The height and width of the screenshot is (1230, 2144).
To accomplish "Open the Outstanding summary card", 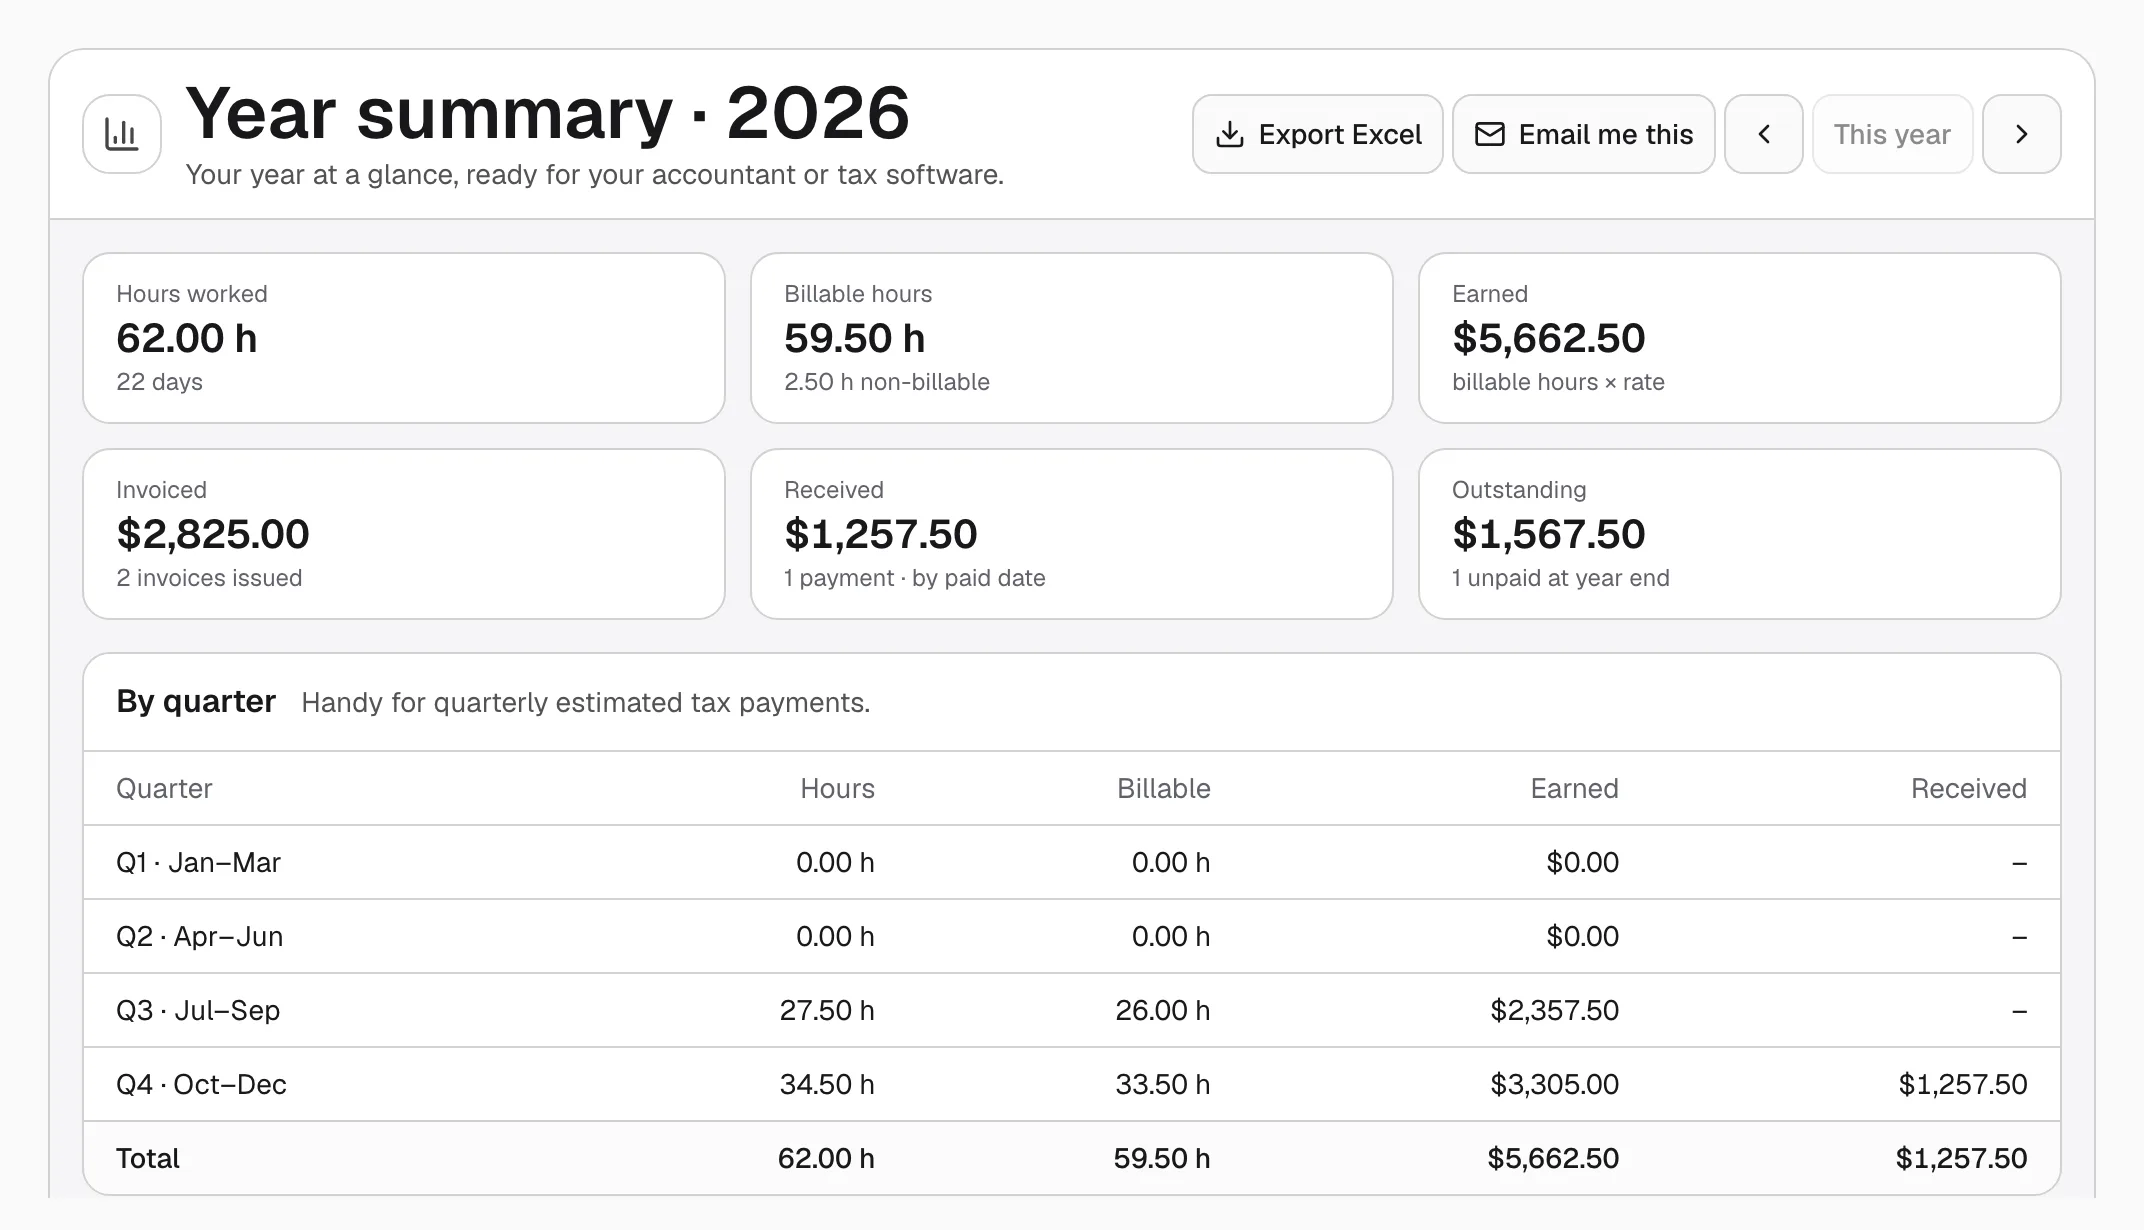I will click(x=1740, y=534).
